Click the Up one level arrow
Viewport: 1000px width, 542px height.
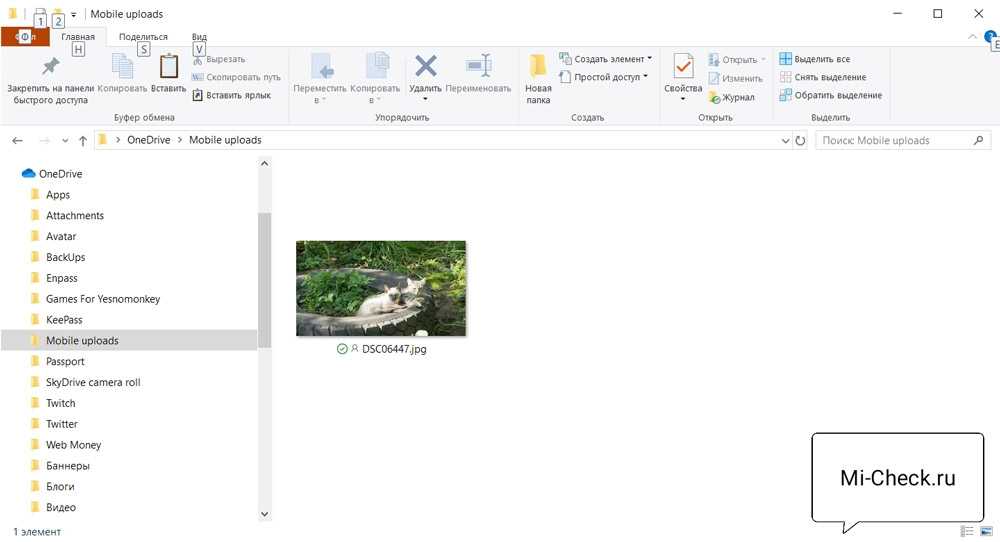pyautogui.click(x=82, y=141)
